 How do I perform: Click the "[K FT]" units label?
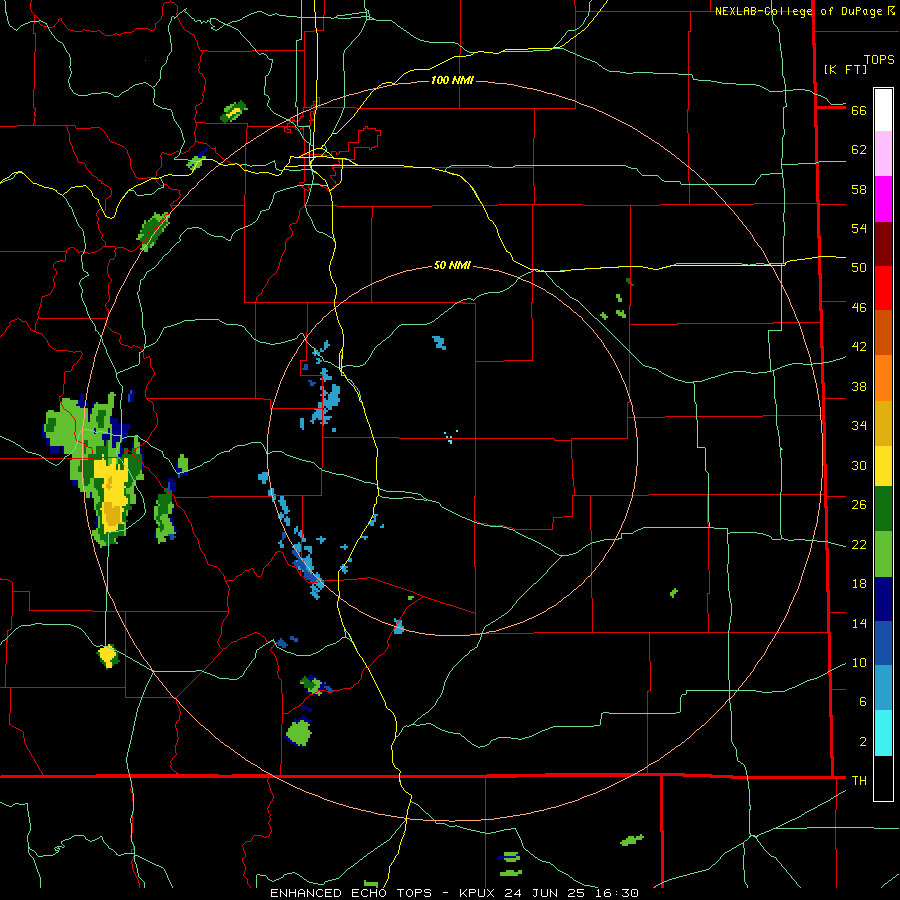point(845,69)
